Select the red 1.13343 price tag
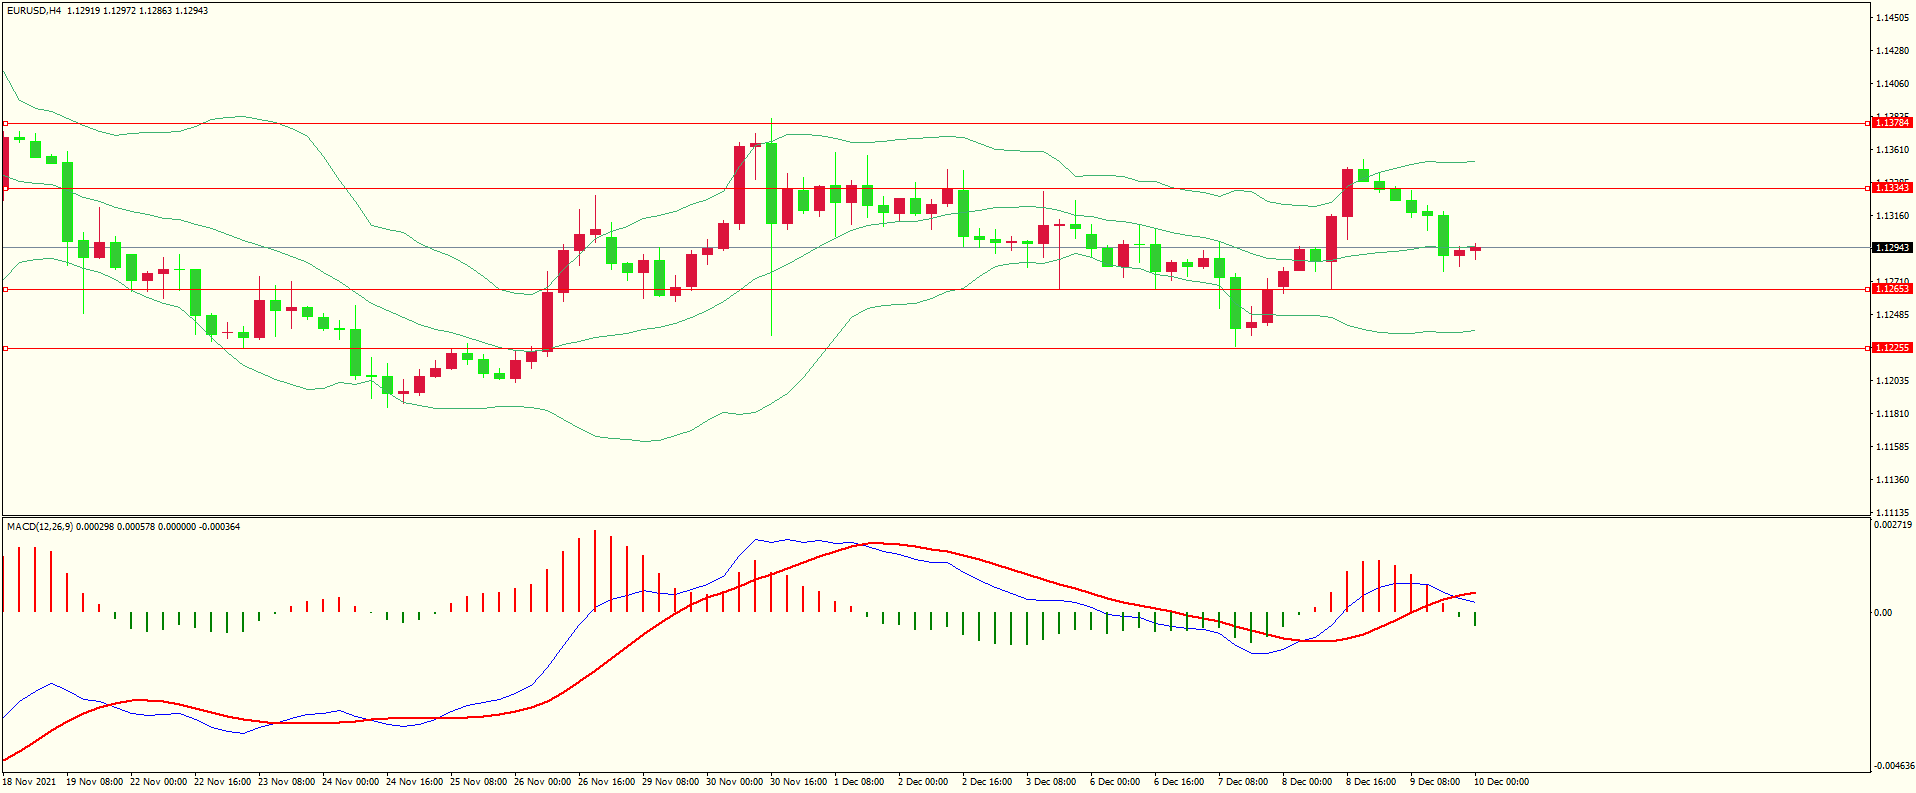The image size is (1916, 793). [1891, 188]
